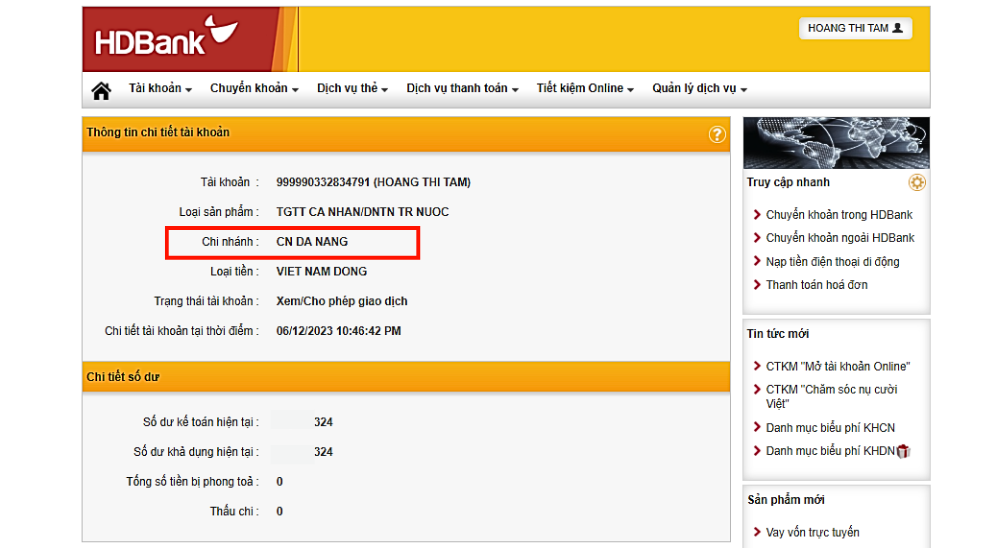Open the Tiết kiệm Online menu
Viewport: 1000px width, 550px height.
[585, 89]
